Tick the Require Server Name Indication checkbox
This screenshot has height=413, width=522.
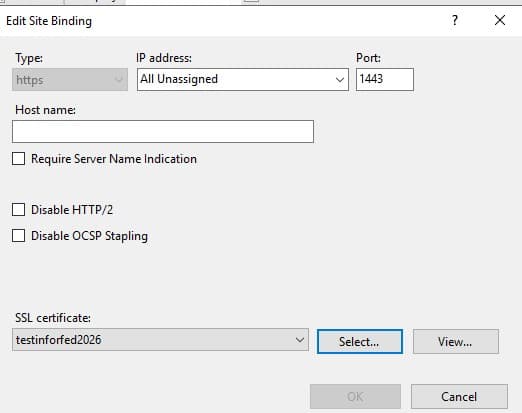18,159
